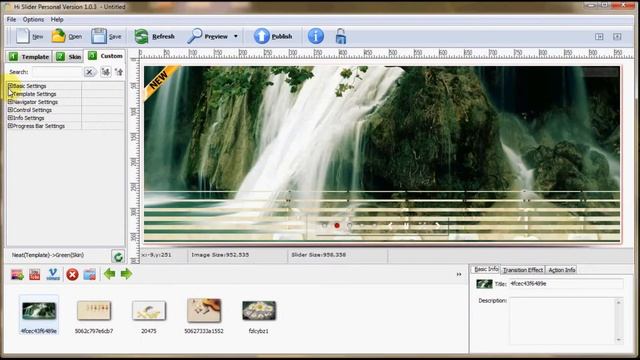Image resolution: width=640 pixels, height=360 pixels.
Task: Clear the search with the X button
Action: 89,72
